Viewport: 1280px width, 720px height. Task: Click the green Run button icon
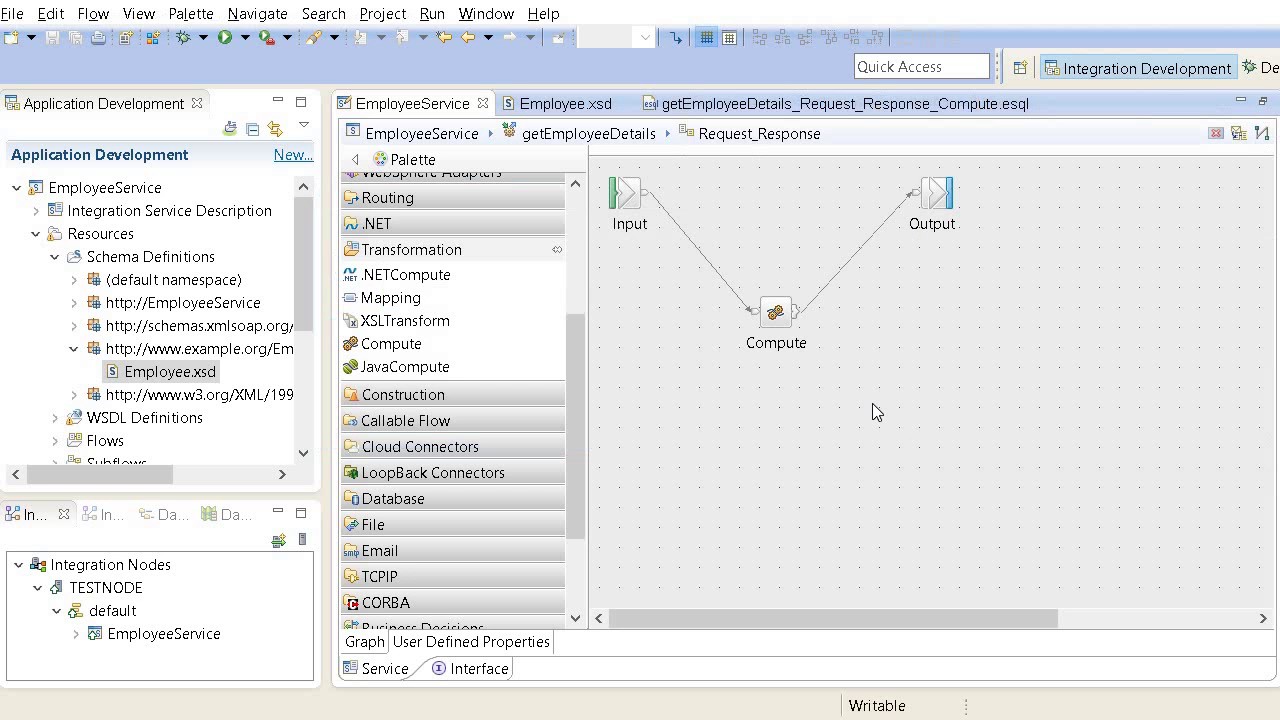(225, 38)
